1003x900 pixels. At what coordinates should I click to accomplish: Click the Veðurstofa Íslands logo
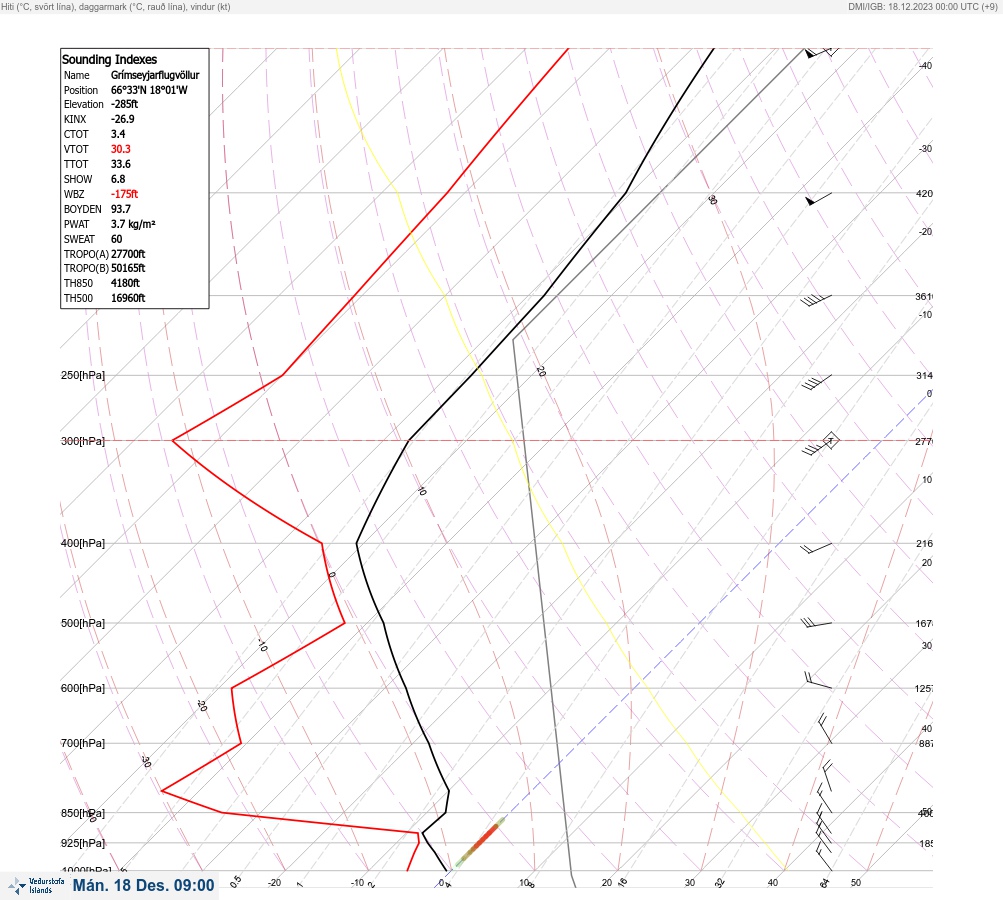coord(36,885)
